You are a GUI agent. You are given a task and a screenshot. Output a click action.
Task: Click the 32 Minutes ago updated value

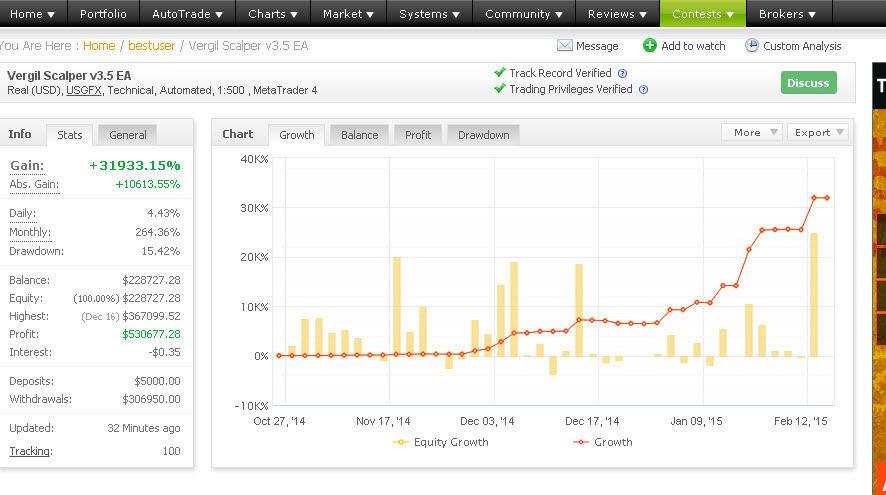click(x=144, y=428)
